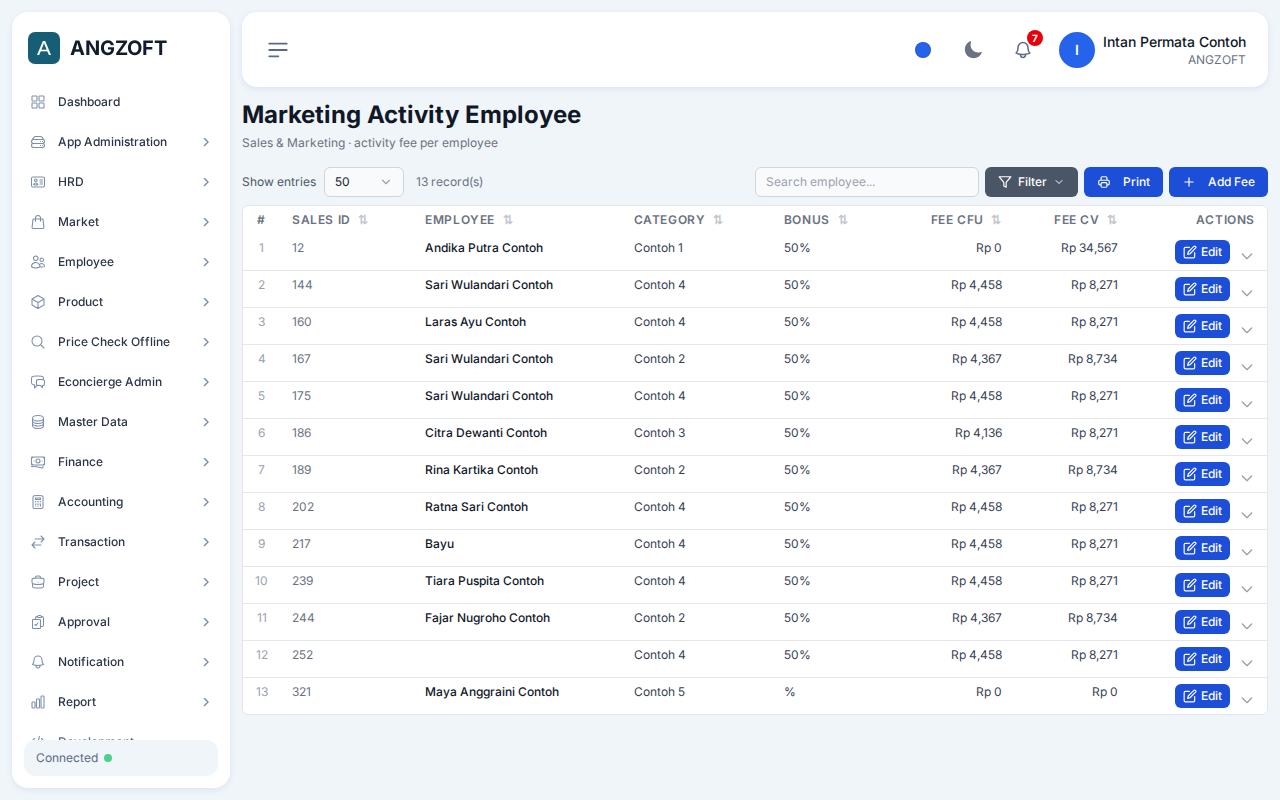Click the Report bar chart icon

38,702
